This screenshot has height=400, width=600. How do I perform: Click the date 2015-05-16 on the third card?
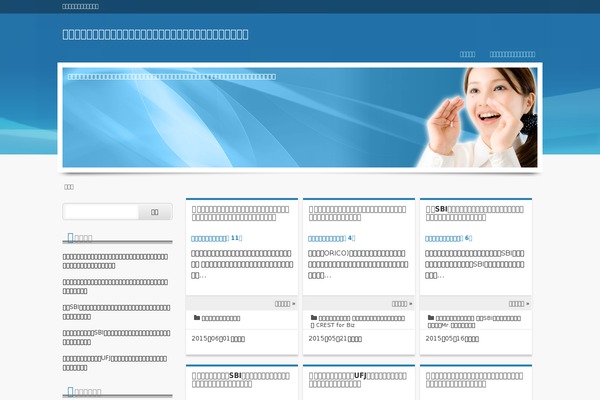pyautogui.click(x=452, y=339)
